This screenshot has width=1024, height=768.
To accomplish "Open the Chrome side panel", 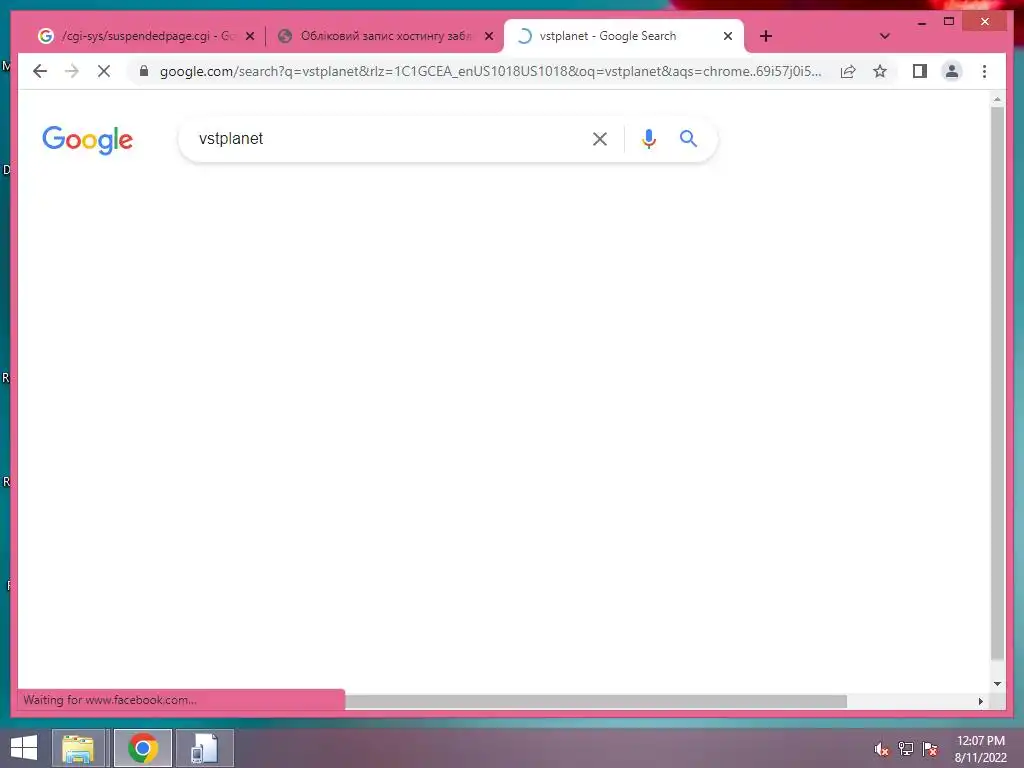I will (920, 71).
